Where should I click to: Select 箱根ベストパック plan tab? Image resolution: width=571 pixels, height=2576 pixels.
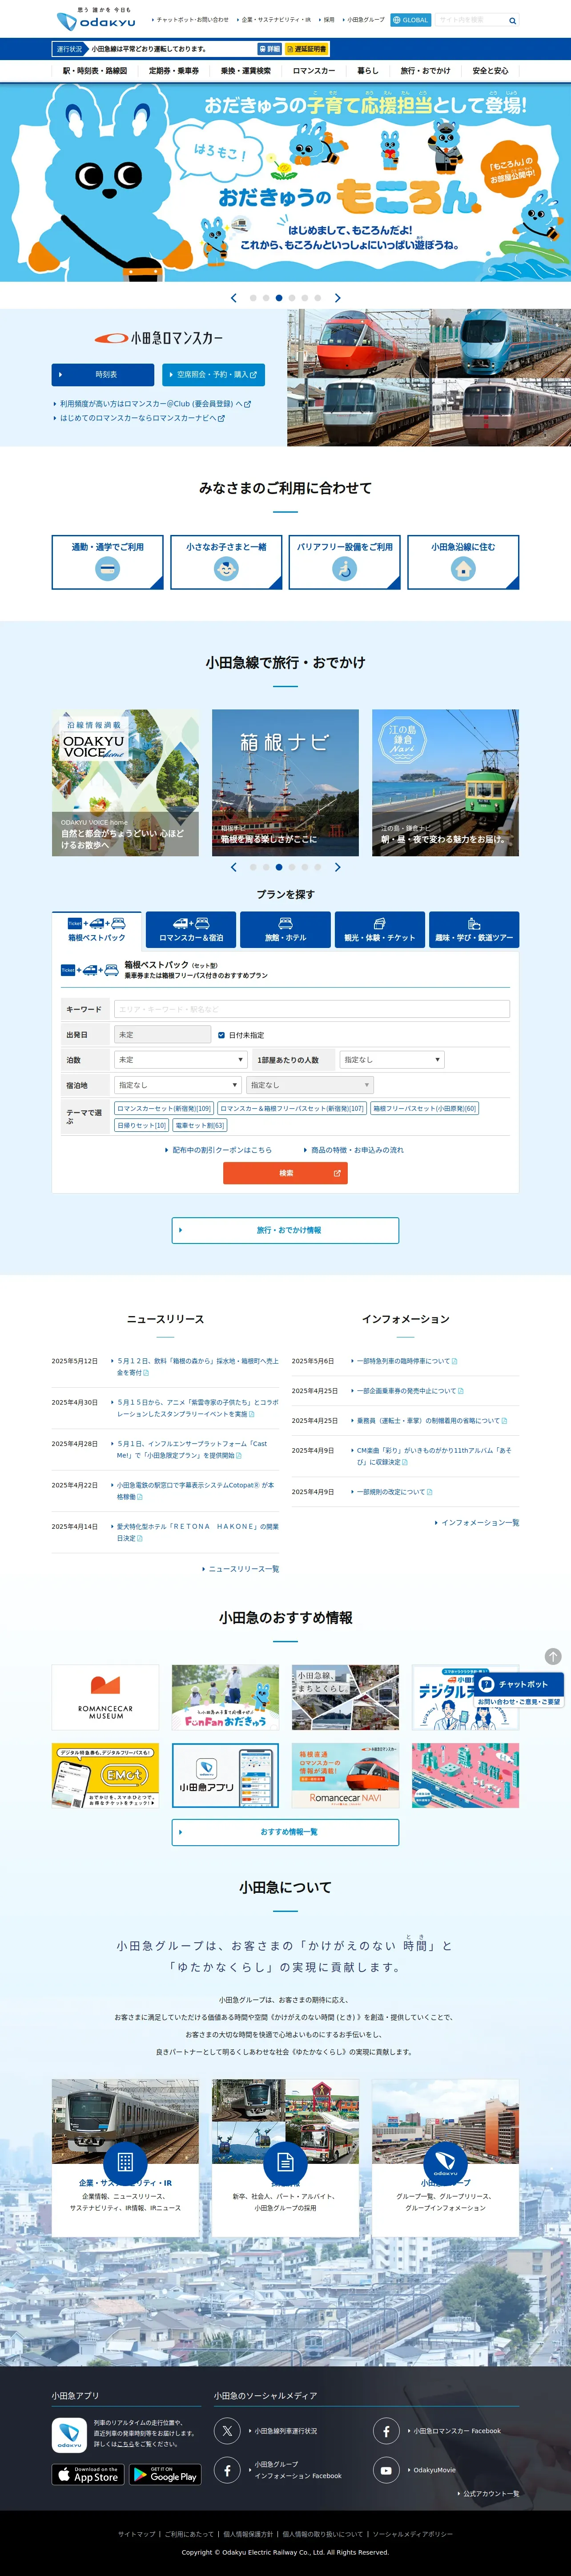pyautogui.click(x=97, y=930)
